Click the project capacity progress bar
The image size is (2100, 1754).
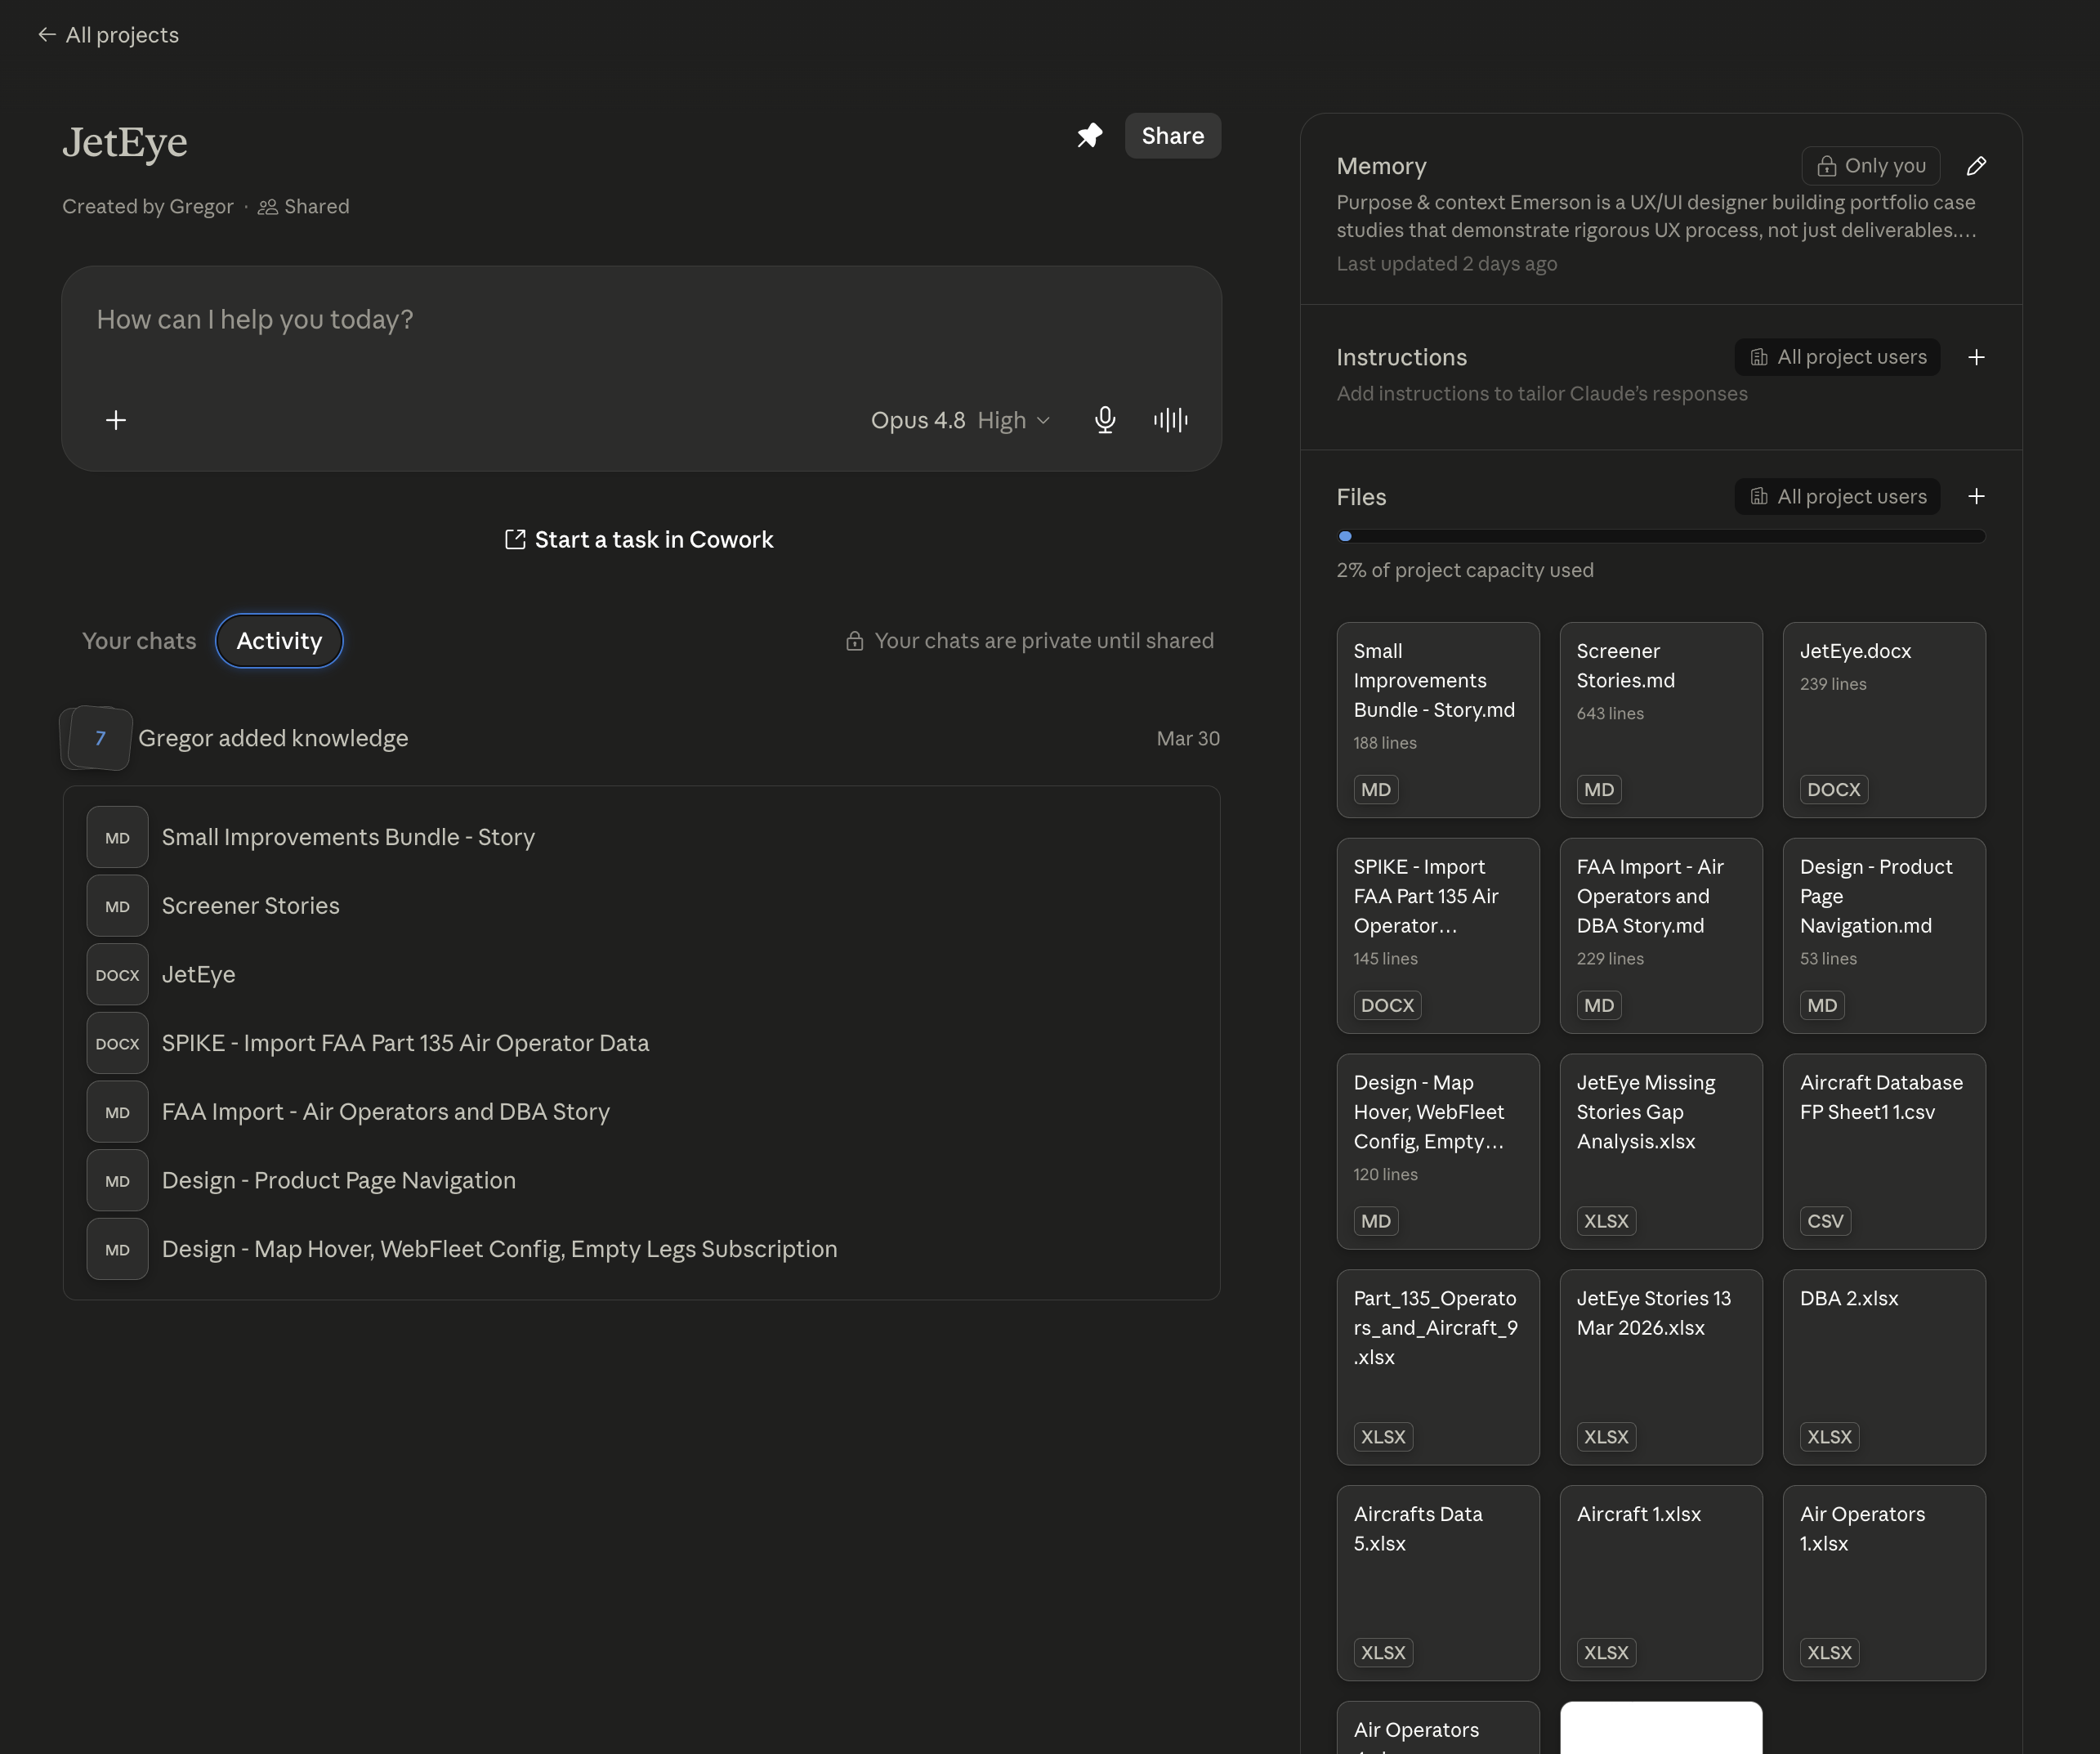click(1661, 536)
